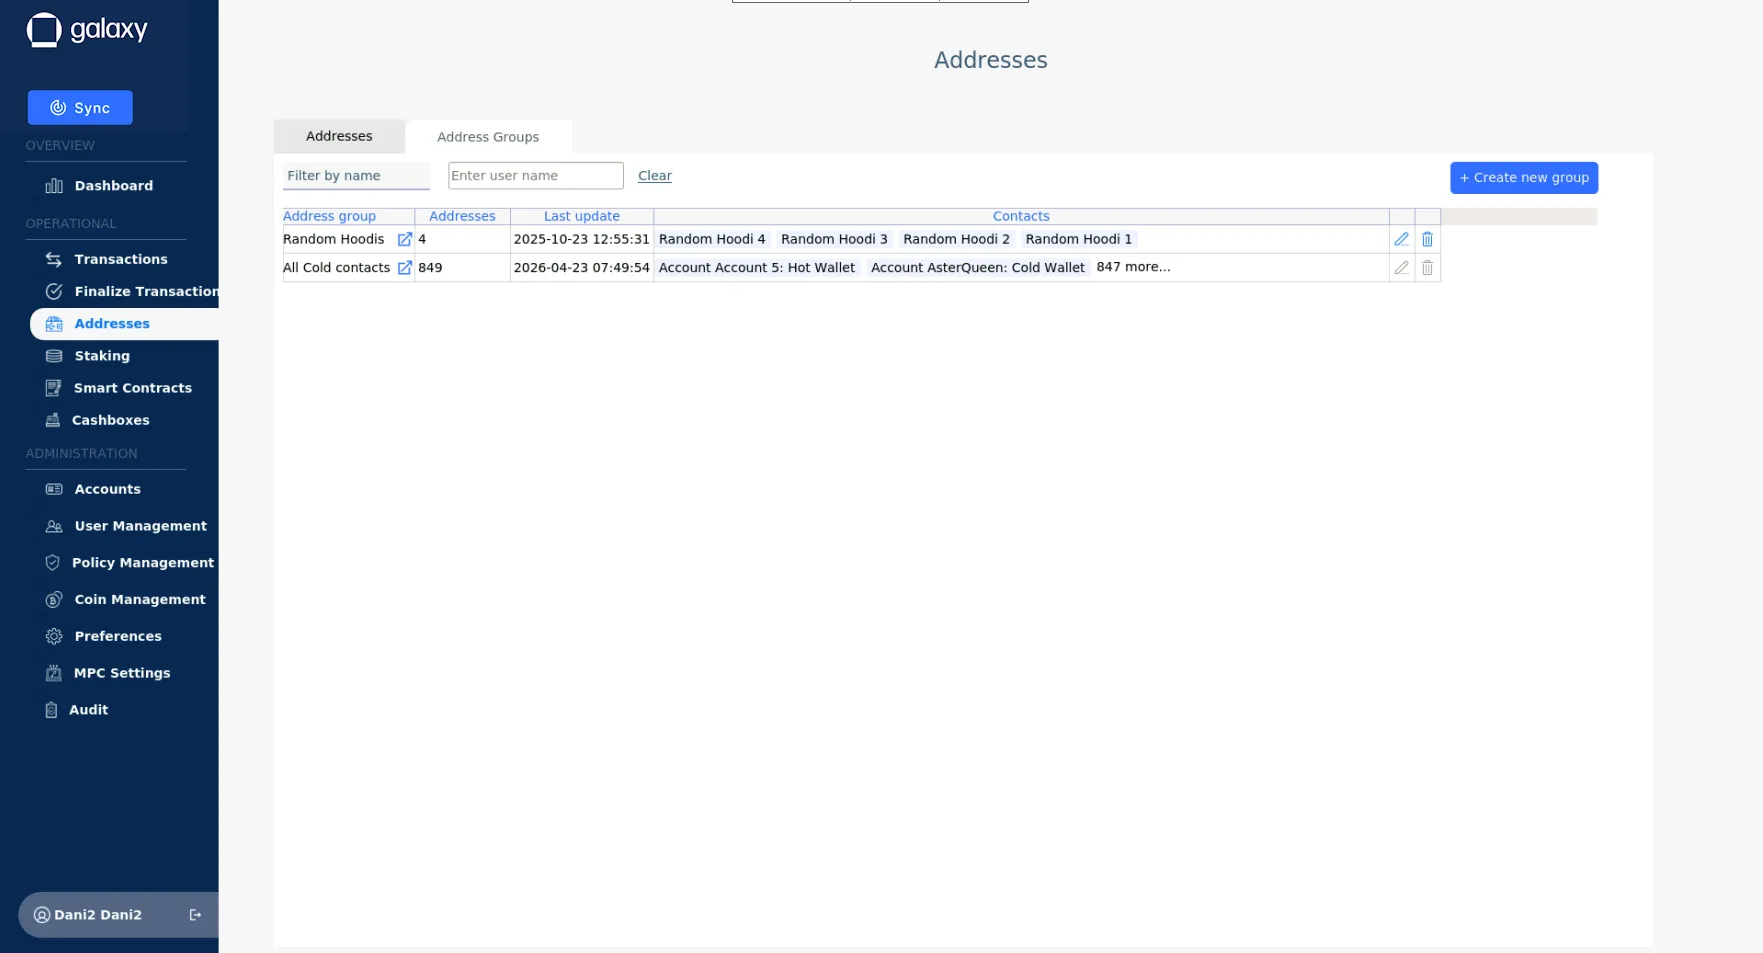
Task: Click the Random Hoodi 3 contact tag
Action: tap(834, 239)
